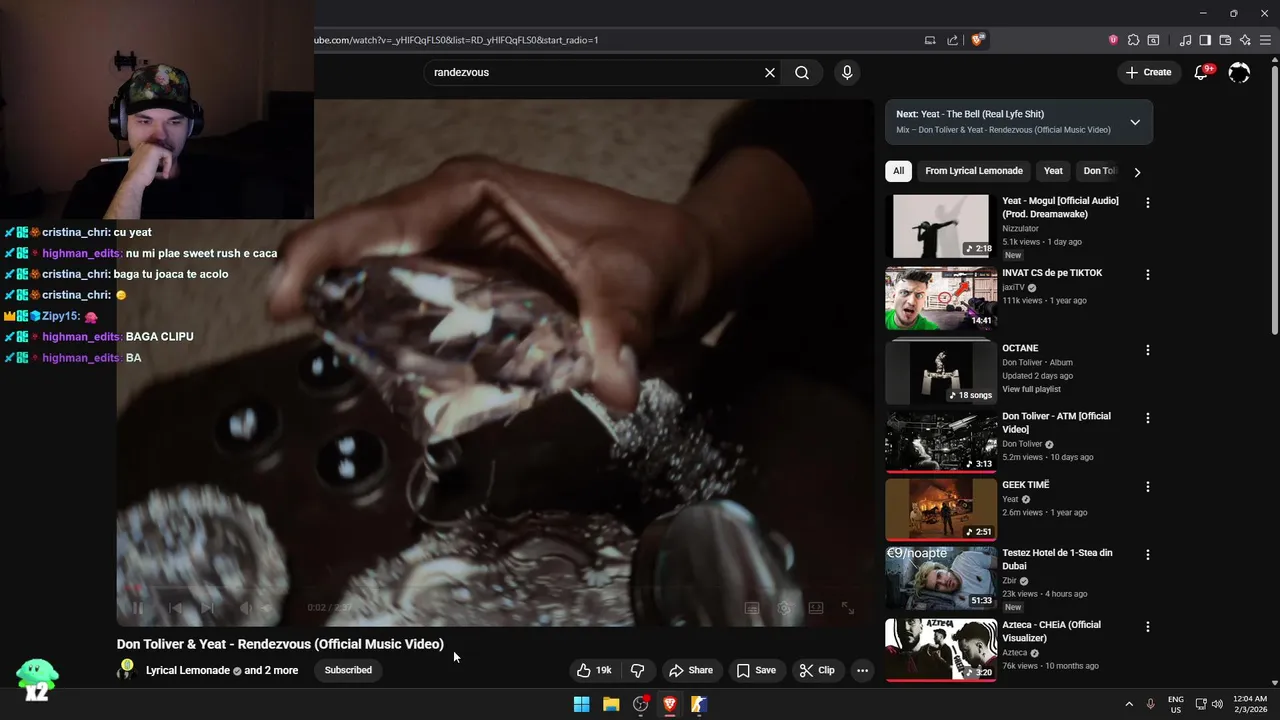Show hidden system tray icons chevron
The height and width of the screenshot is (720, 1280).
(1129, 704)
